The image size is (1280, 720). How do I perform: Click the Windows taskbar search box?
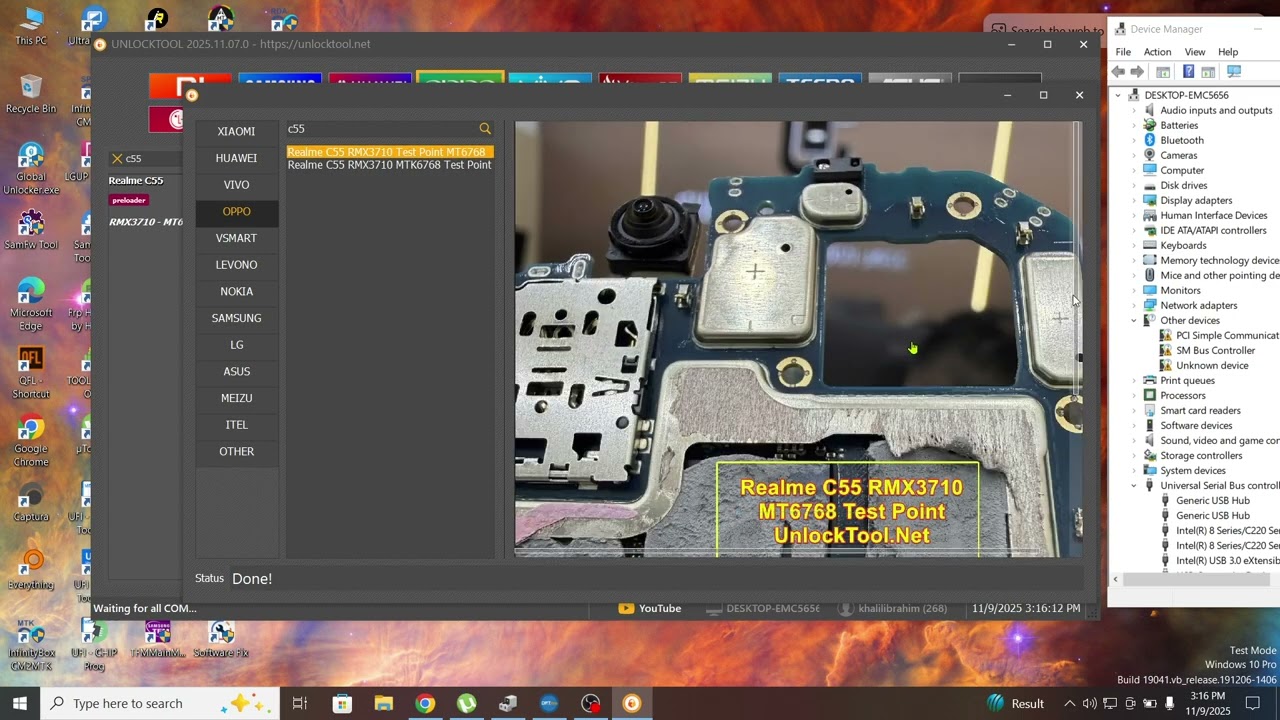tap(160, 703)
